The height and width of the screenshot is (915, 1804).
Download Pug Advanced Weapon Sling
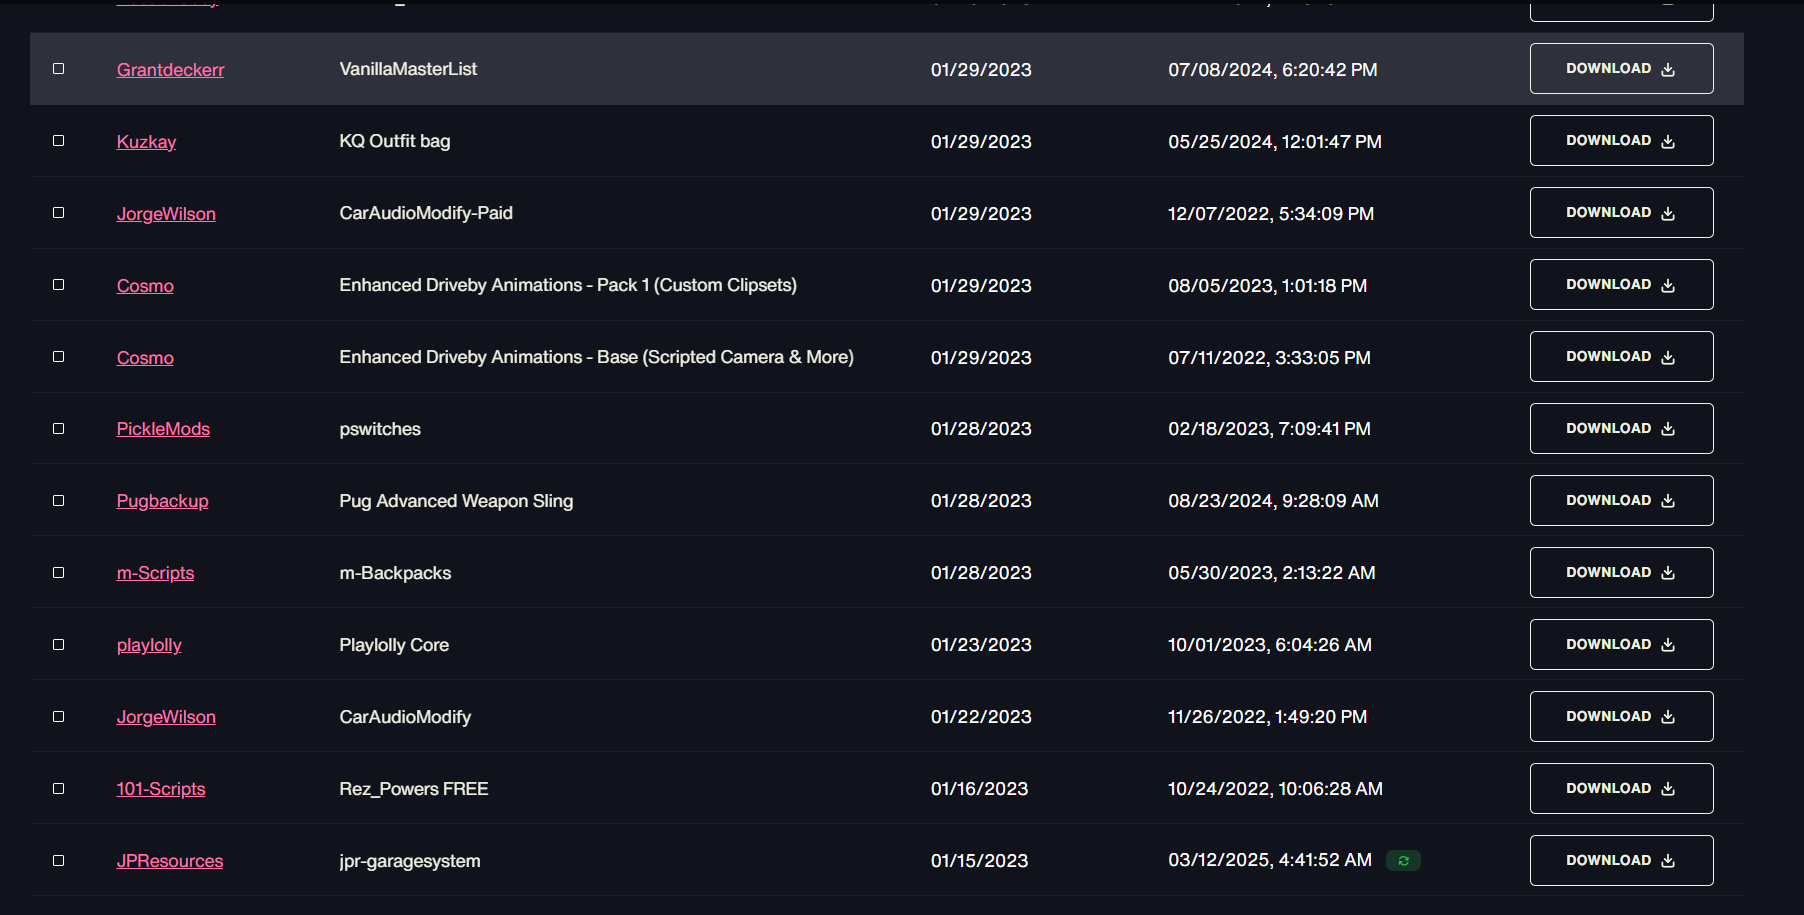(1621, 501)
